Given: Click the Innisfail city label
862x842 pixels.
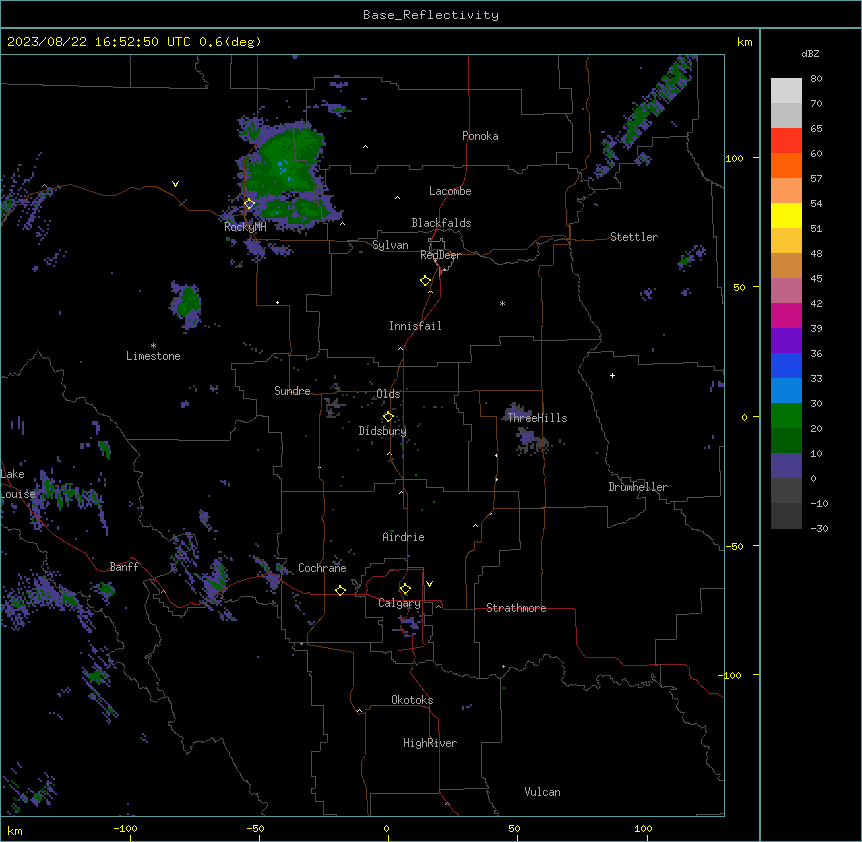Looking at the screenshot, I should pos(415,326).
